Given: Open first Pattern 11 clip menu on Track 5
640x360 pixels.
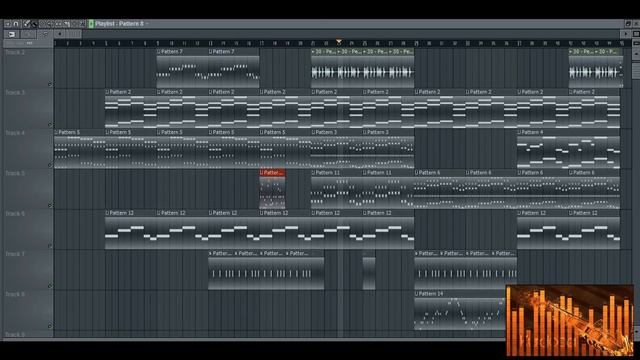Looking at the screenshot, I should pos(313,173).
